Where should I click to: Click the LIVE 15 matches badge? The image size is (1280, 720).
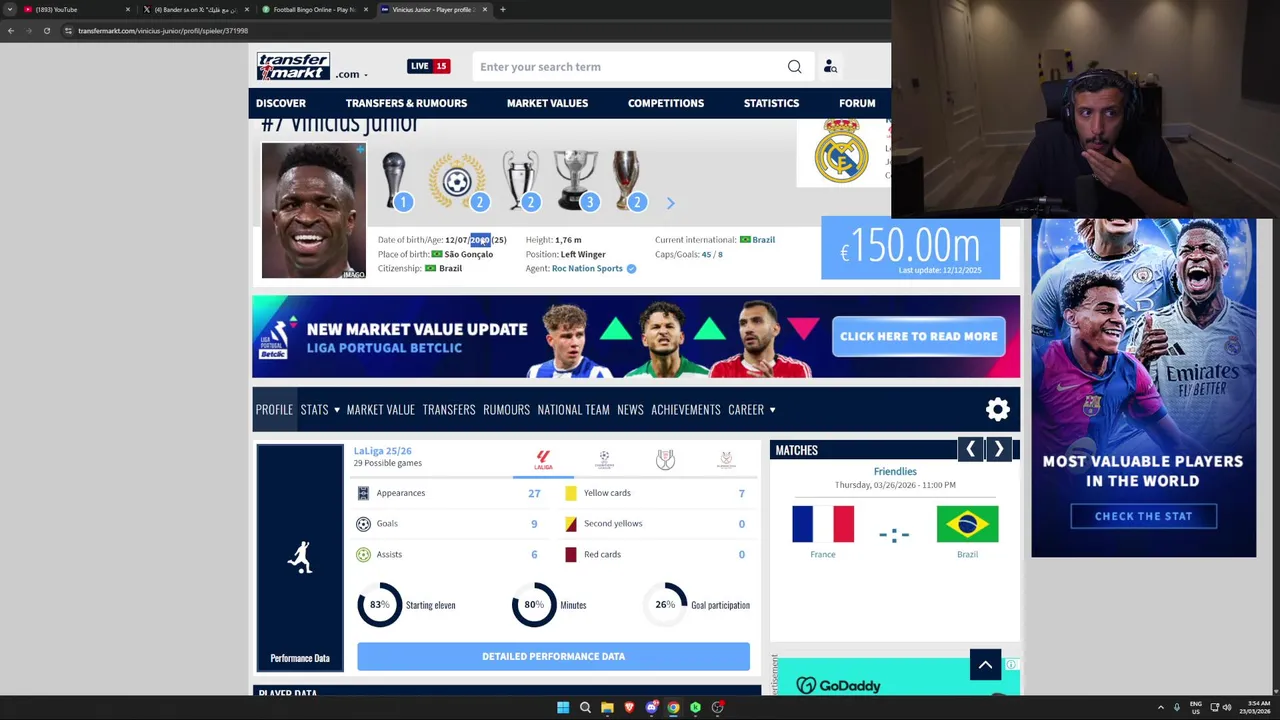[x=428, y=66]
